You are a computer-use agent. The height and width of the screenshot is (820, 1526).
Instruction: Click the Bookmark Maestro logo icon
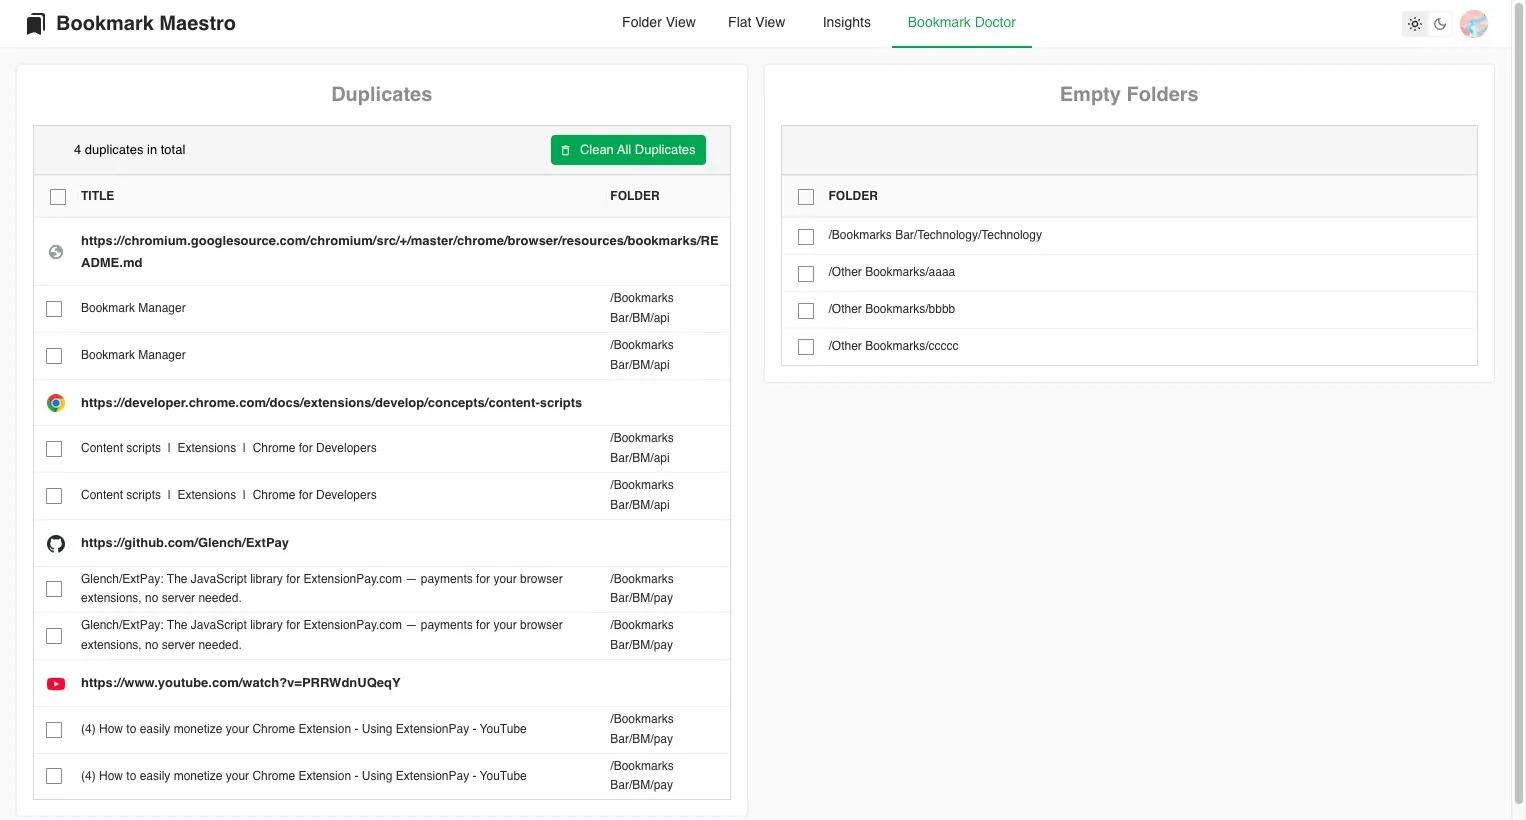point(36,23)
